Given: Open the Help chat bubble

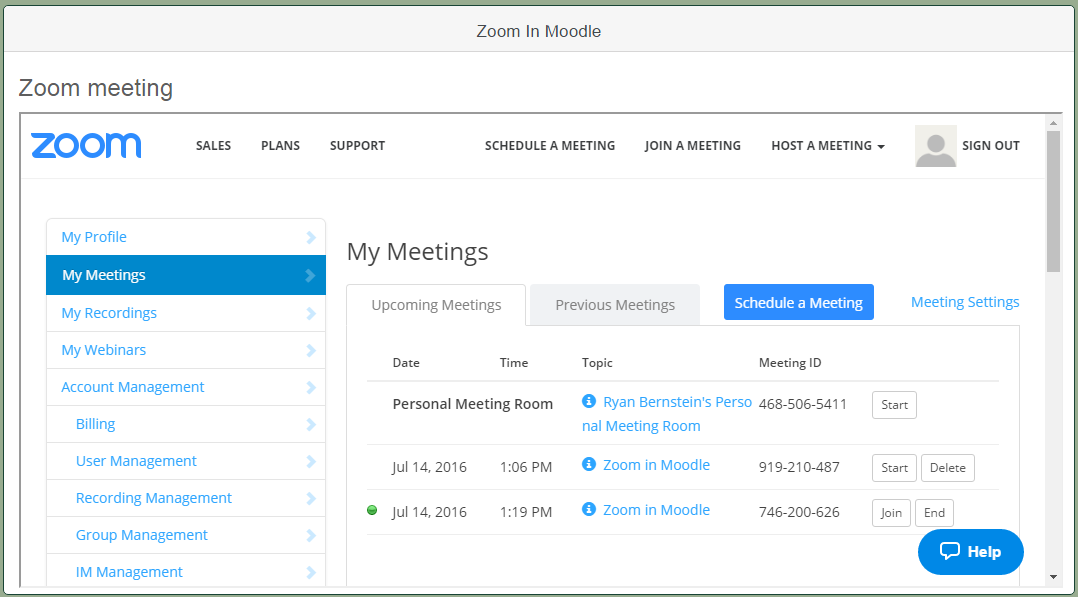Looking at the screenshot, I should [x=971, y=552].
